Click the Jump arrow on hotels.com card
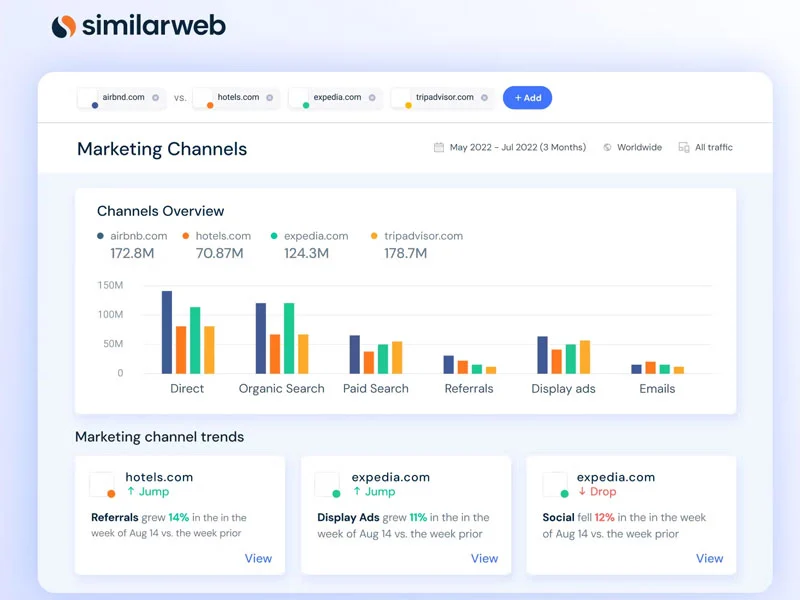800x600 pixels. (131, 491)
